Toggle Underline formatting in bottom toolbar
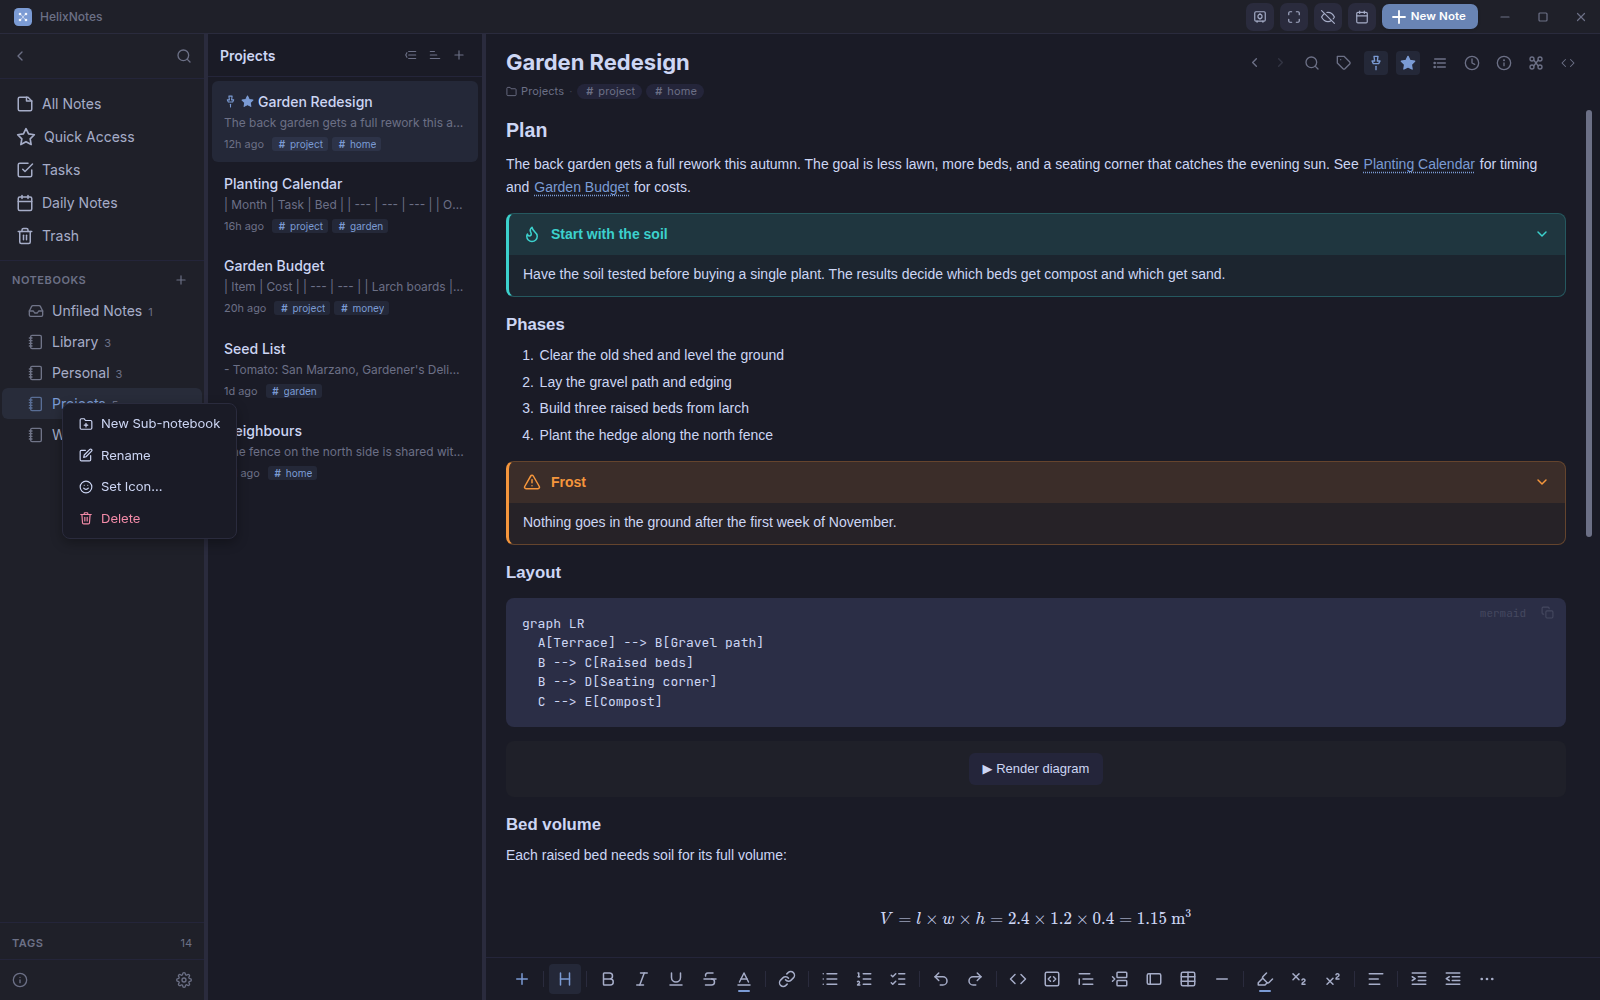This screenshot has height=1000, width=1600. [x=676, y=979]
